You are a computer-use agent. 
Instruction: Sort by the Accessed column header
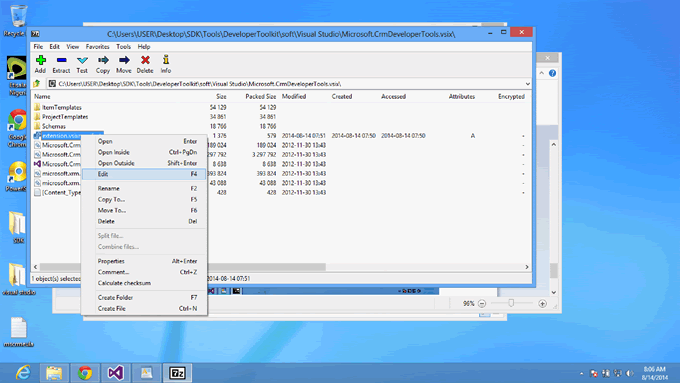coord(393,96)
